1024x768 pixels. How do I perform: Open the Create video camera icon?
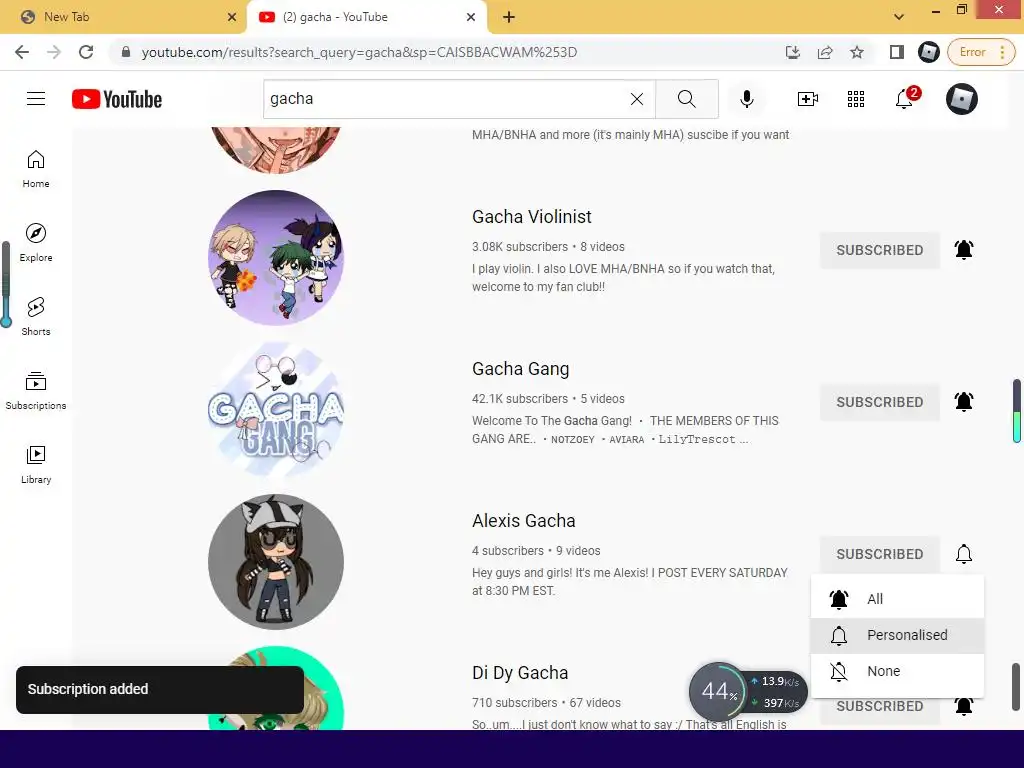(x=808, y=99)
